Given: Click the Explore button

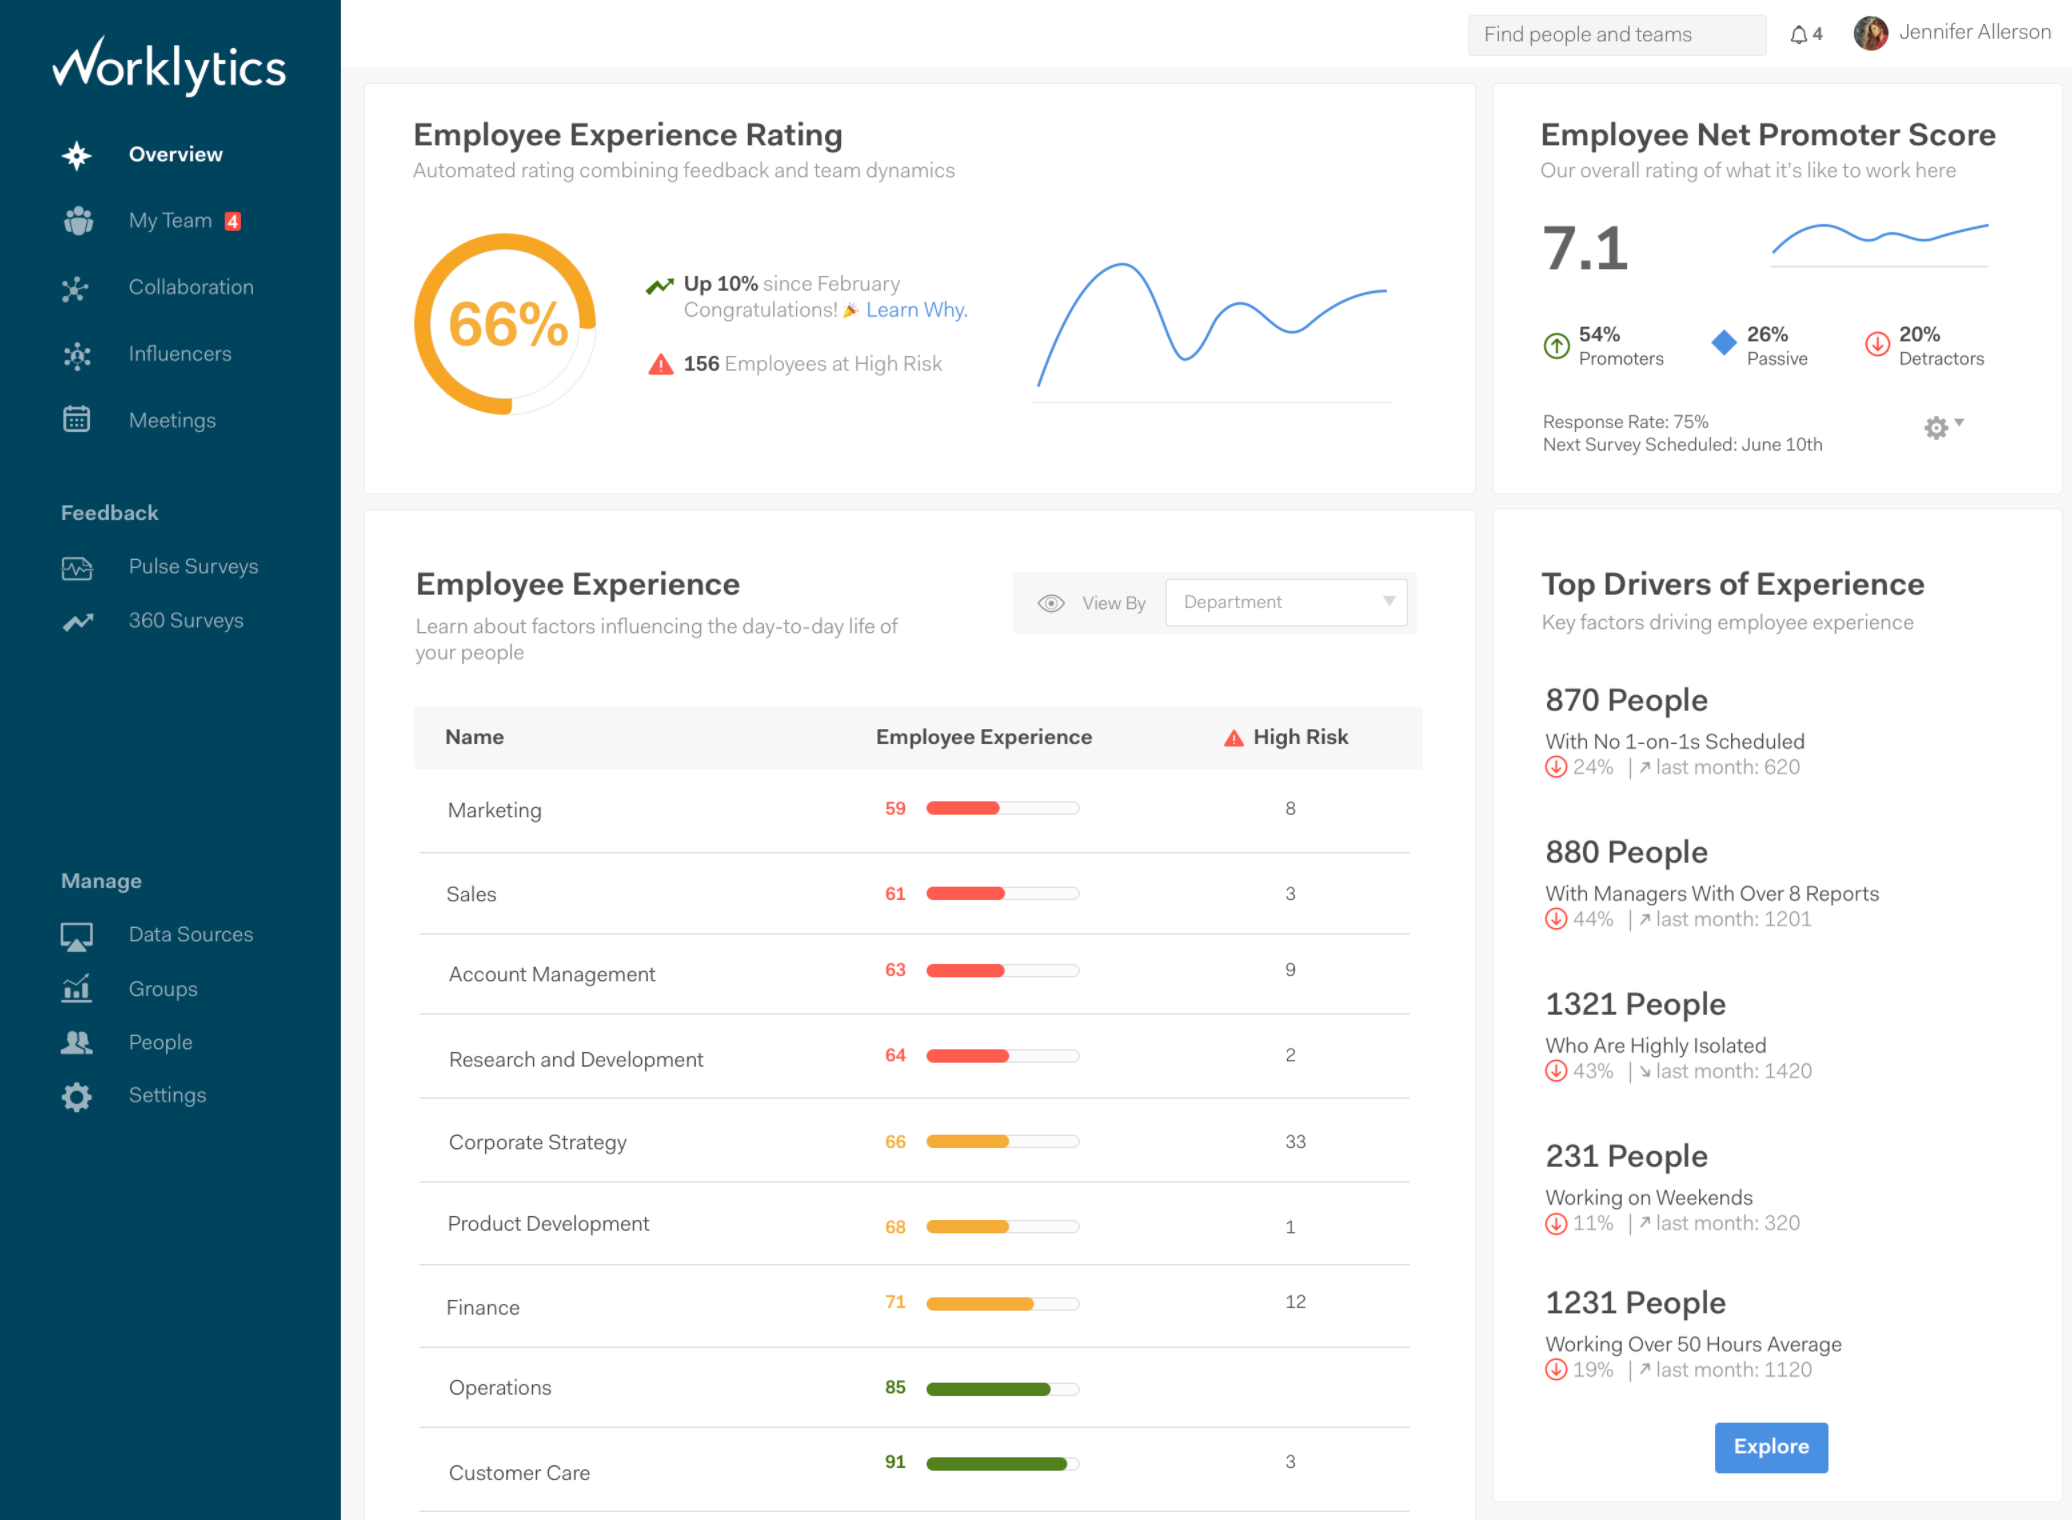Looking at the screenshot, I should 1770,1447.
